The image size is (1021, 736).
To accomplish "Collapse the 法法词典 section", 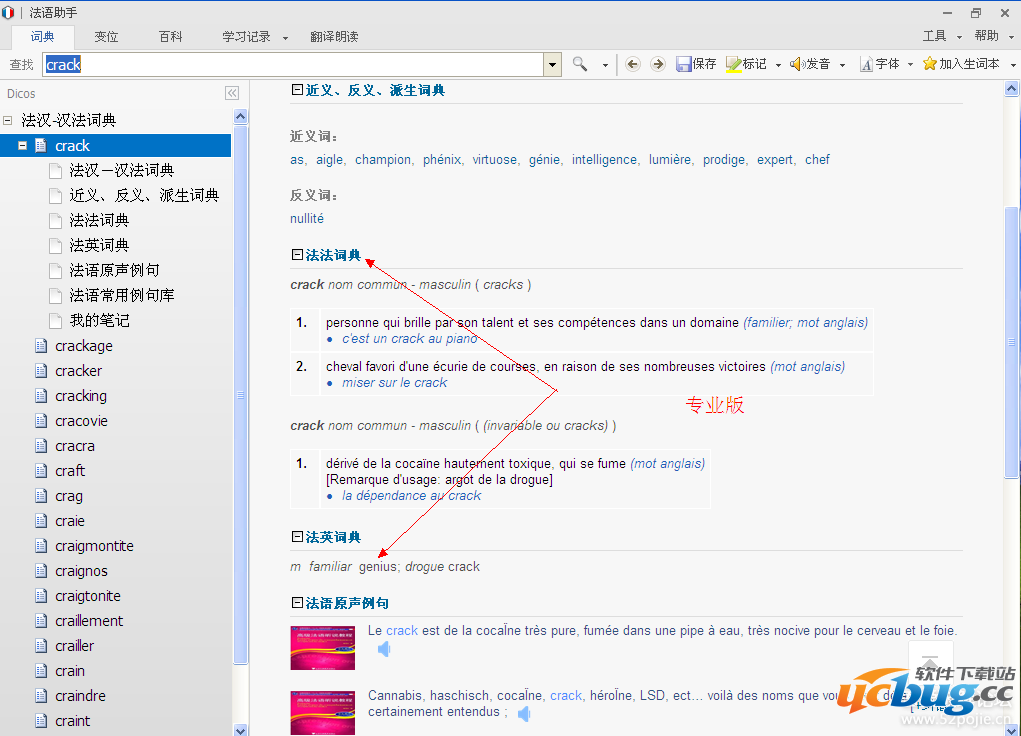I will pos(297,255).
